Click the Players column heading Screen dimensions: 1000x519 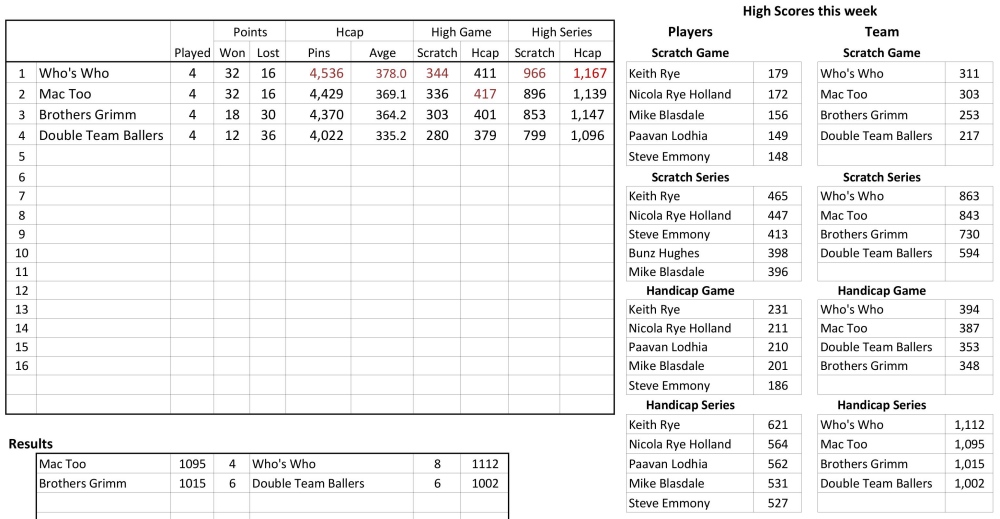[x=690, y=32]
